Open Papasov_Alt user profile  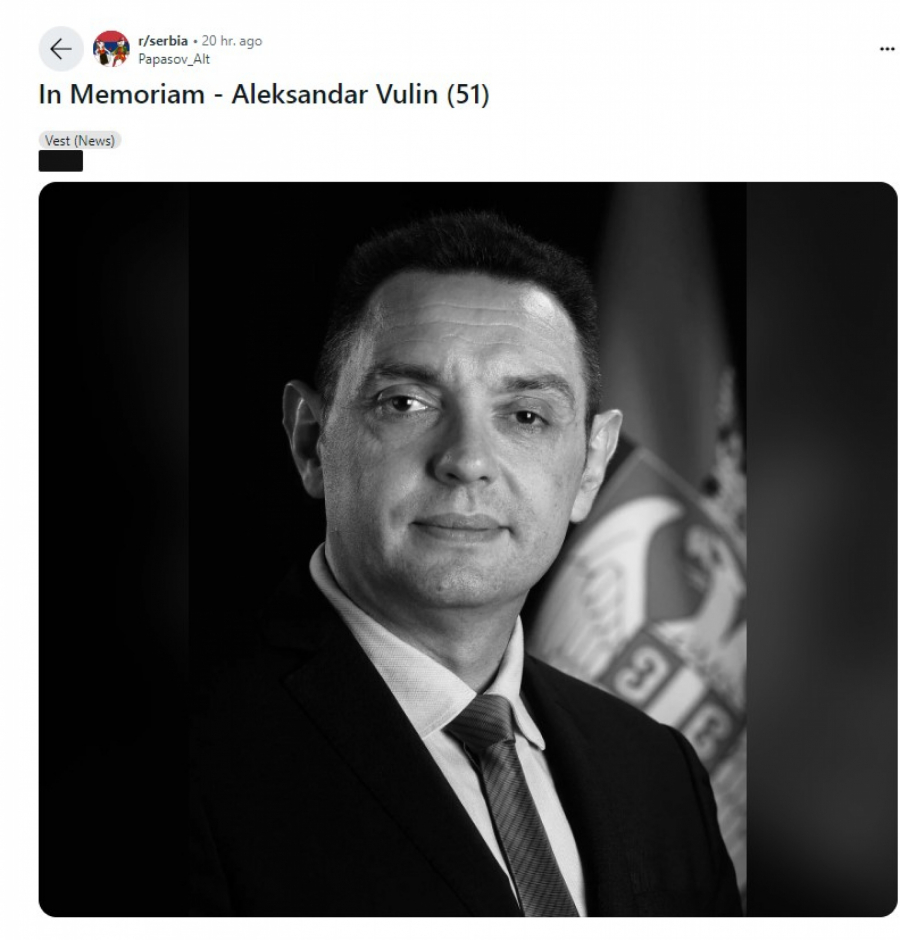pos(174,59)
